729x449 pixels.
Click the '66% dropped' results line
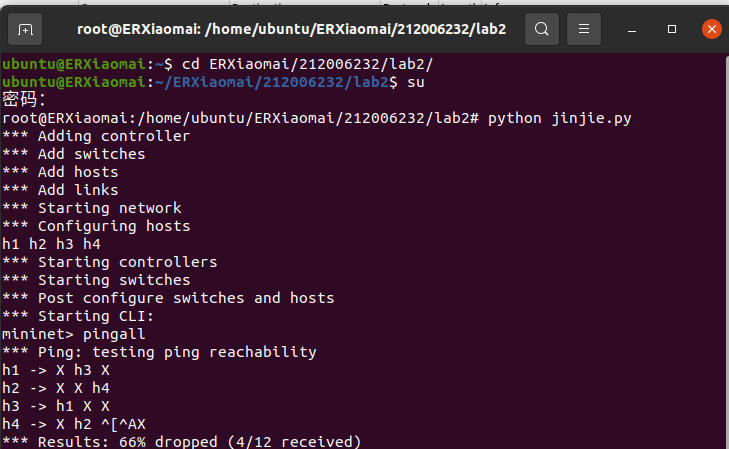point(180,441)
